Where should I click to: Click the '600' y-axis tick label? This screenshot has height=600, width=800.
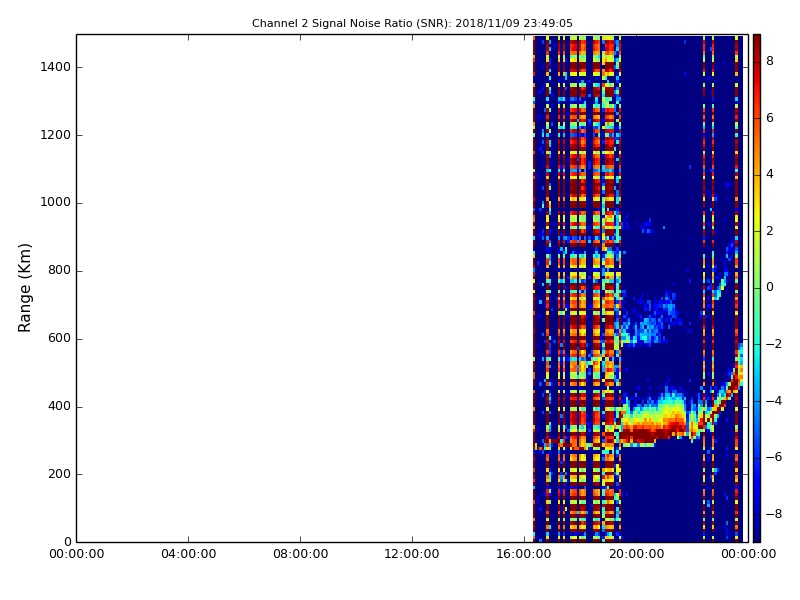pyautogui.click(x=59, y=338)
